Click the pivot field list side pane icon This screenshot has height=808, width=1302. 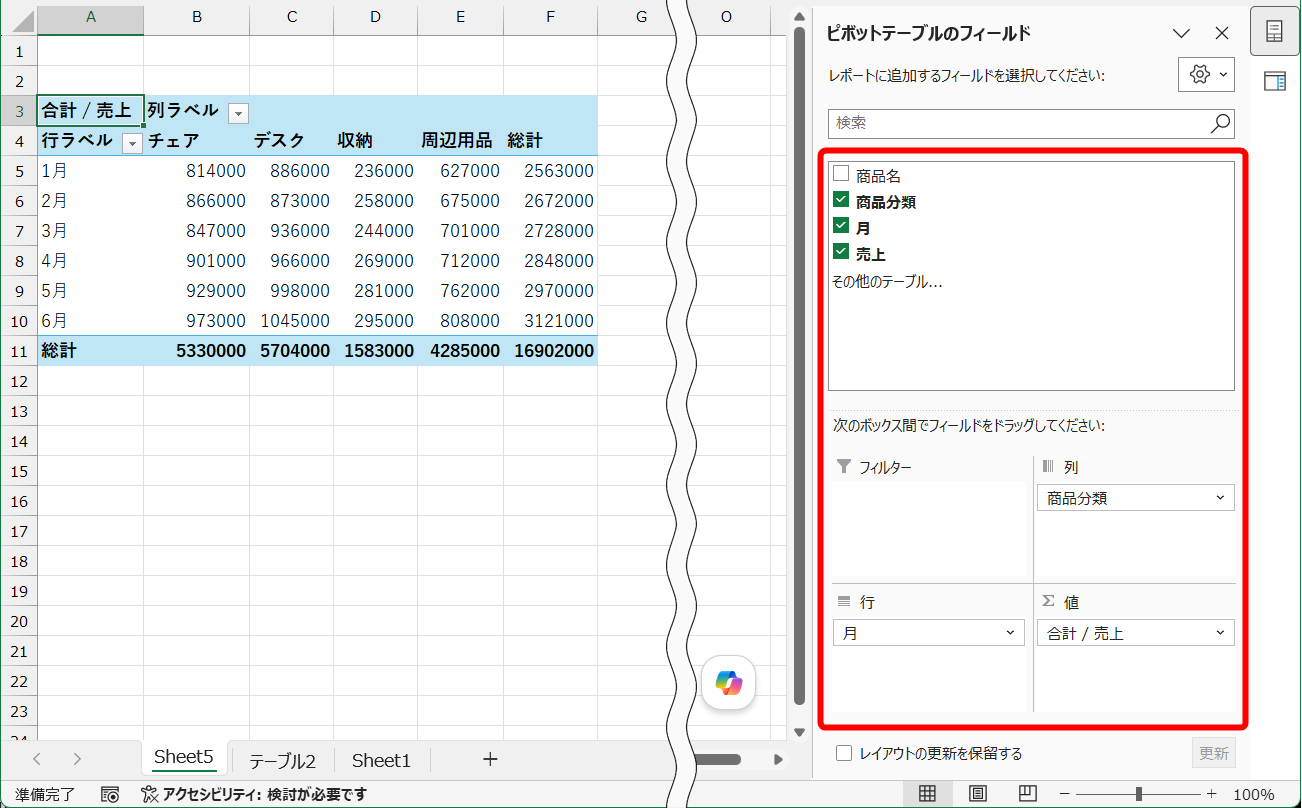pos(1274,31)
